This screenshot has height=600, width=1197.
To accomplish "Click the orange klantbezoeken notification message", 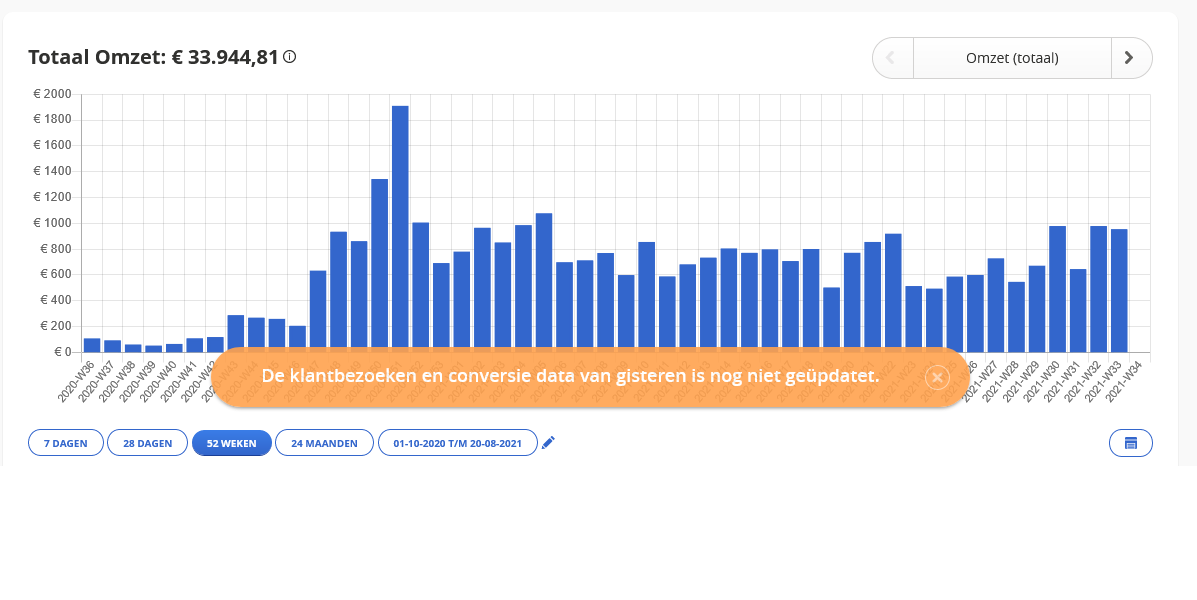I will coord(570,376).
